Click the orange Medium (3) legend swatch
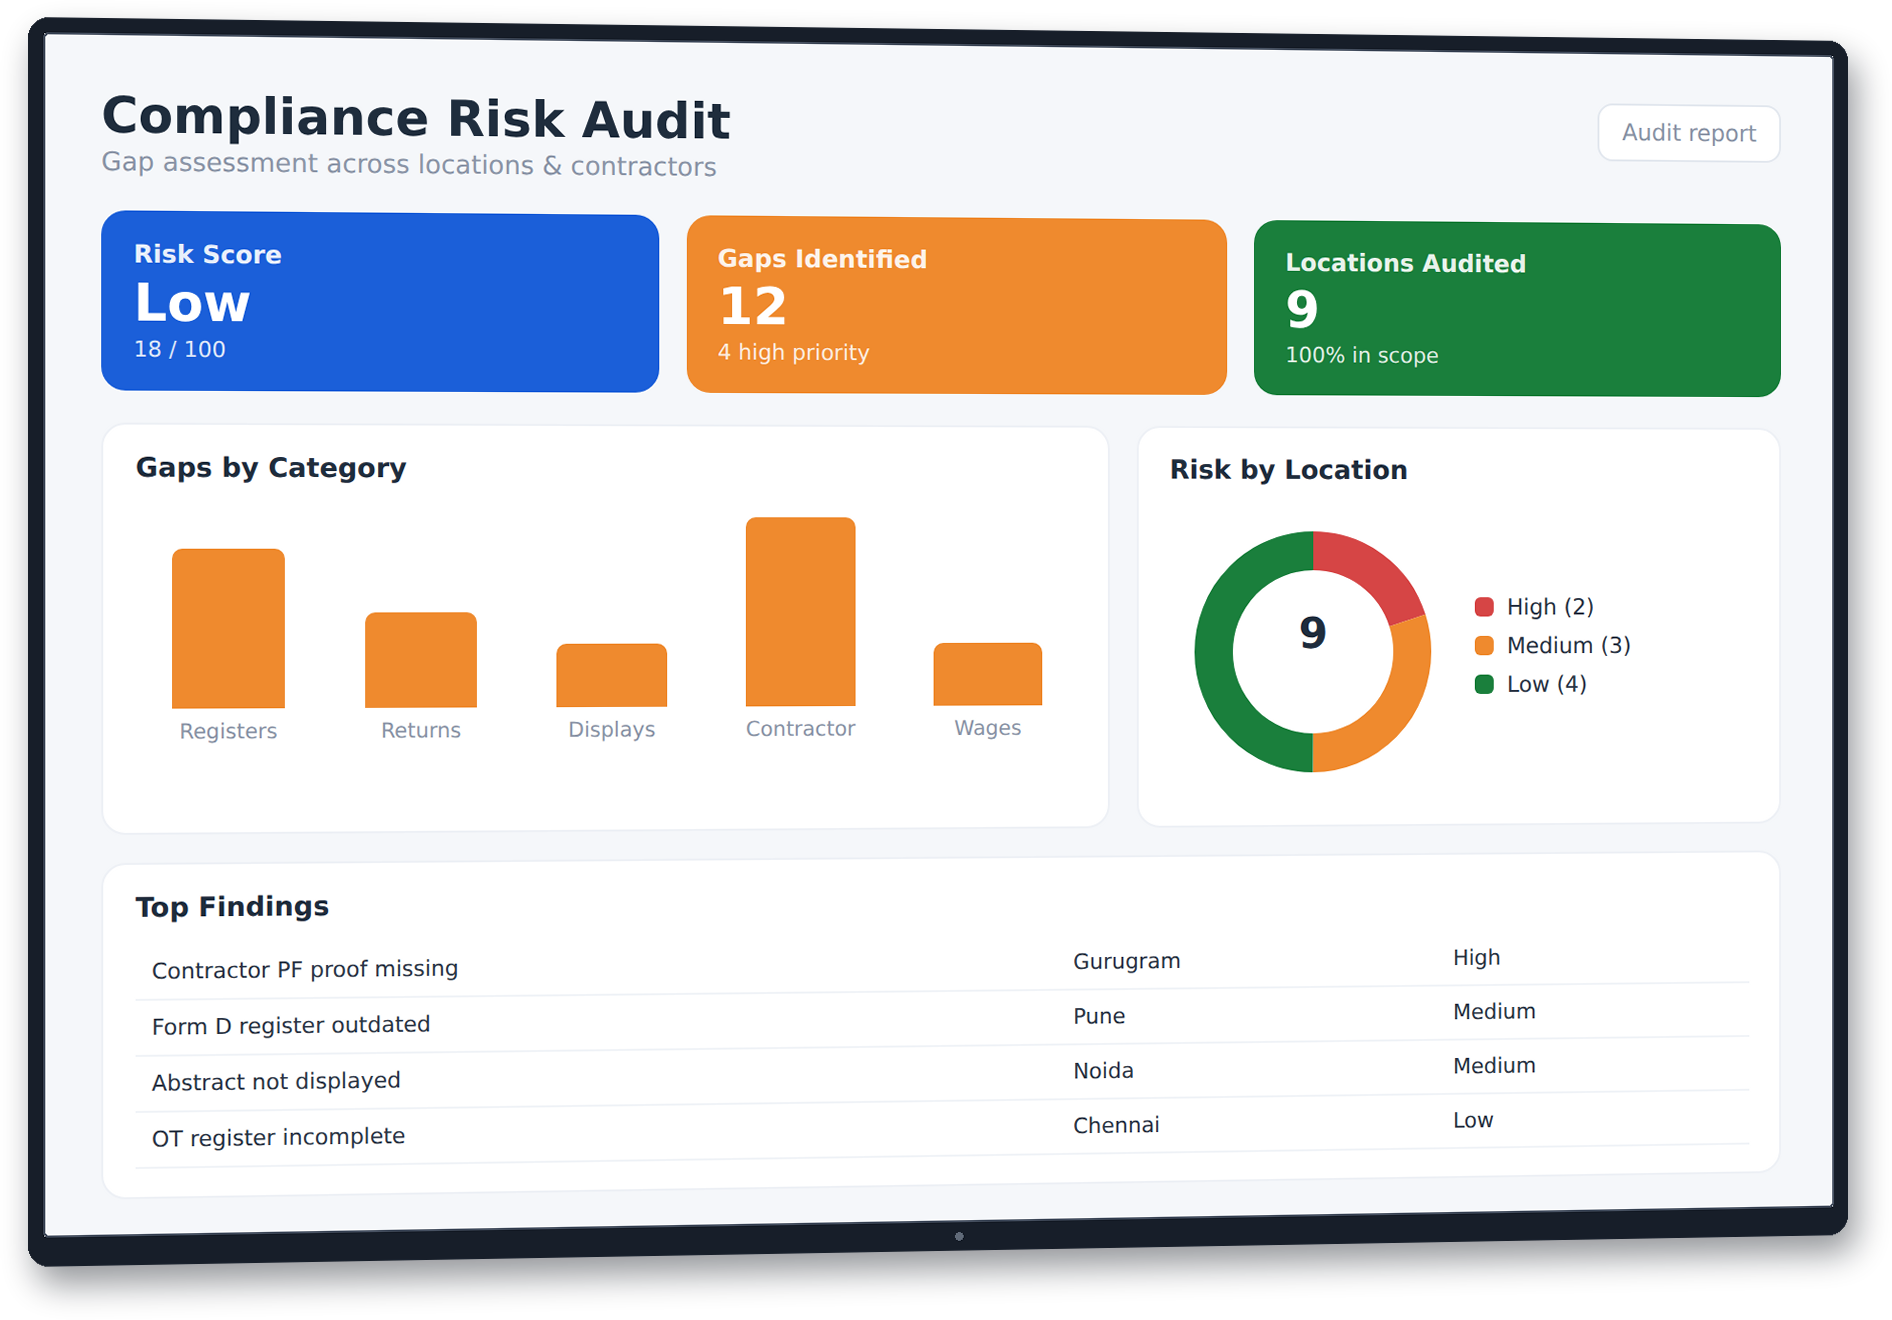 pyautogui.click(x=1484, y=646)
